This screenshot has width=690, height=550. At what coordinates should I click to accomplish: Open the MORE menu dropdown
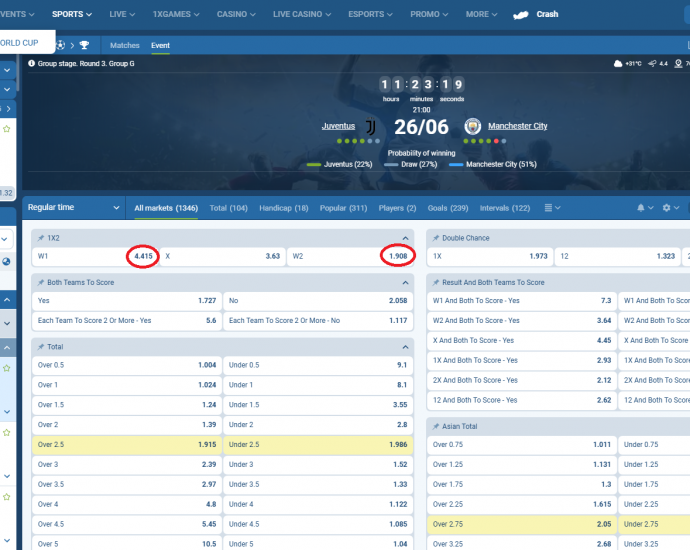pos(481,14)
